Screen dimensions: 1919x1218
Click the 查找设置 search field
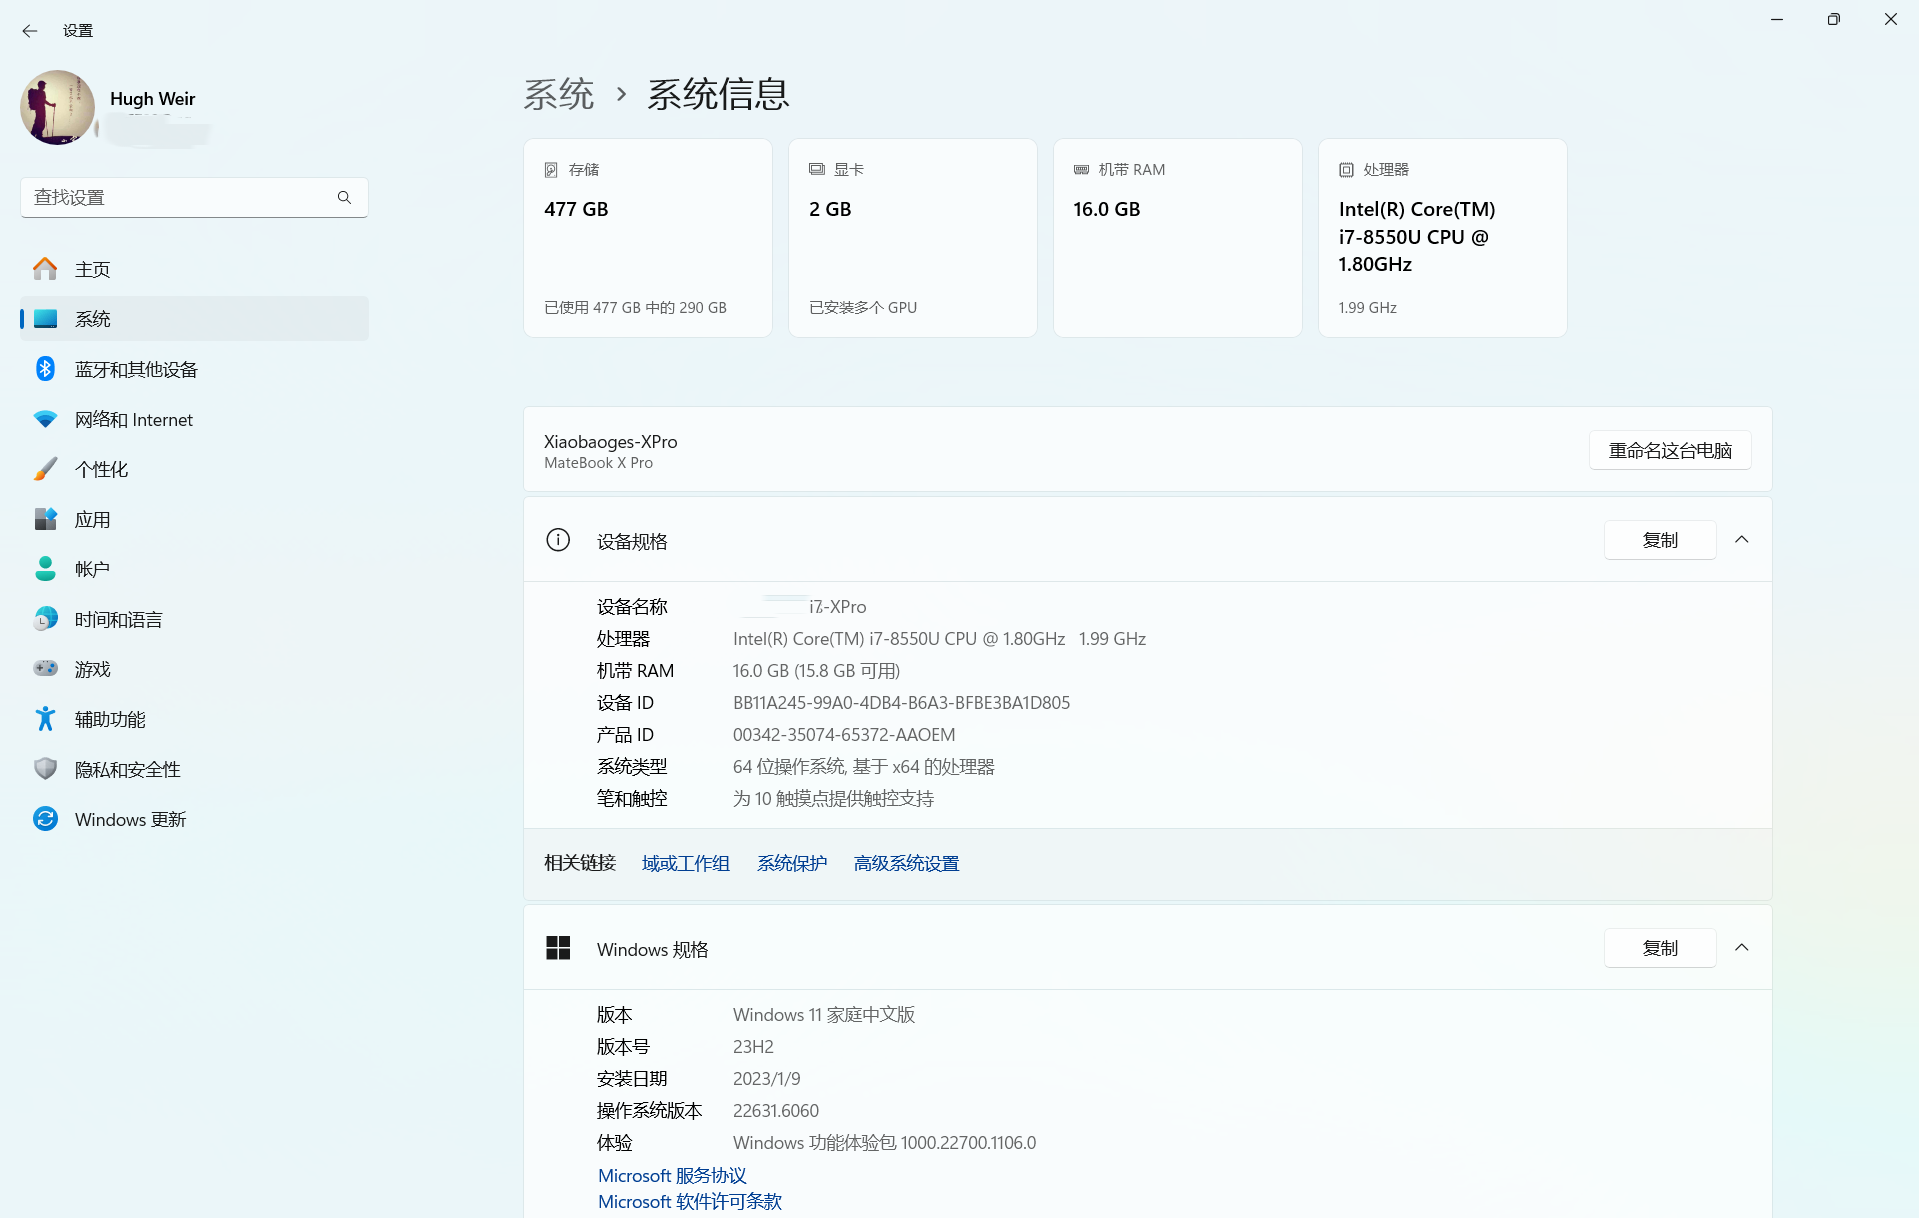pos(180,197)
